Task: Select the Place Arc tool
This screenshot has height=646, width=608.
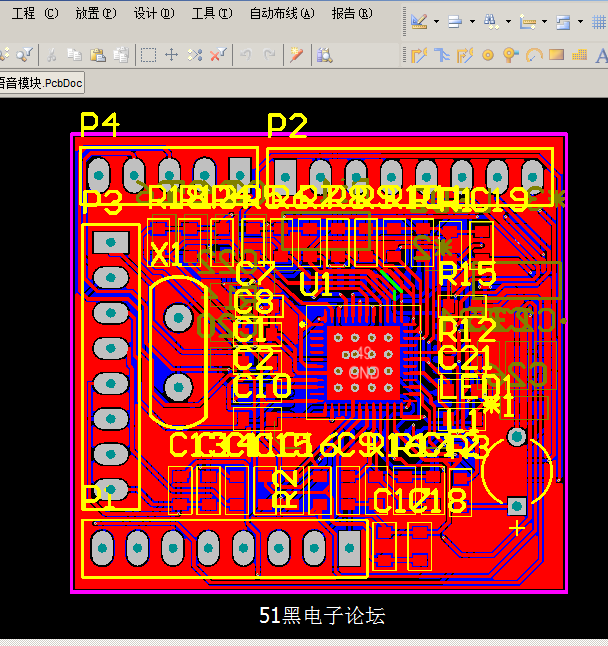Action: 534,54
